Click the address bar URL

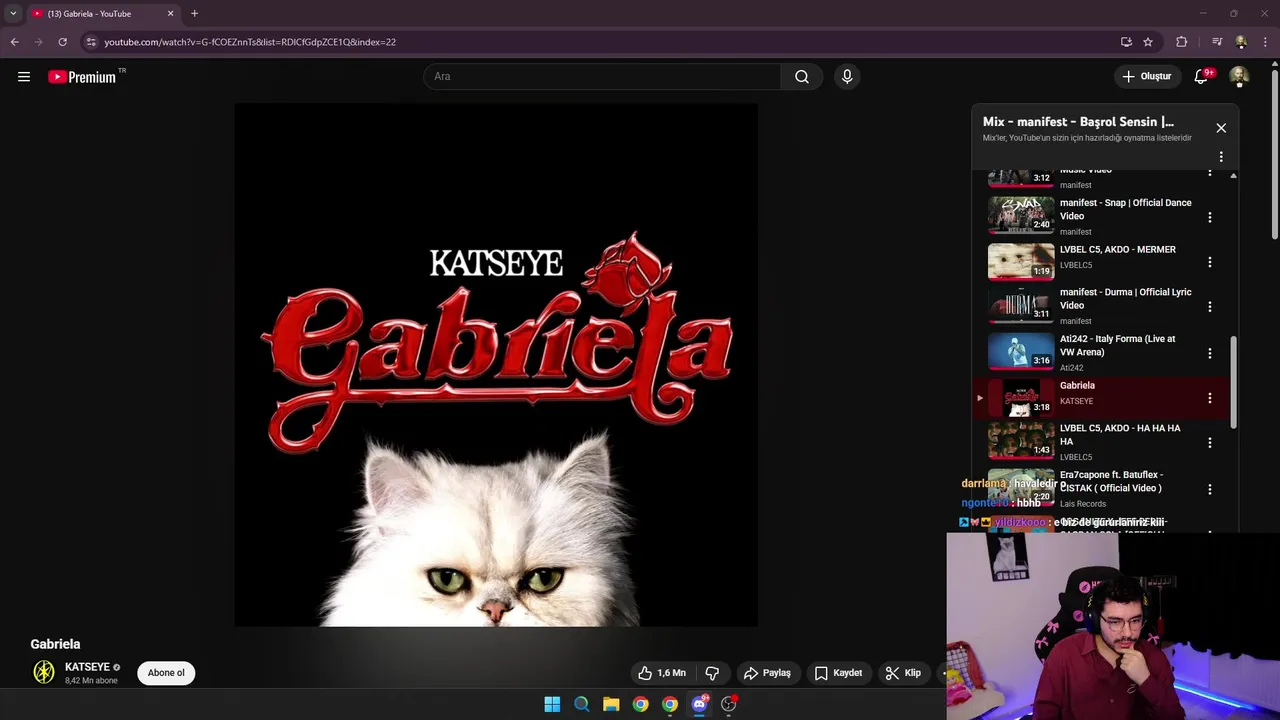[x=250, y=42]
